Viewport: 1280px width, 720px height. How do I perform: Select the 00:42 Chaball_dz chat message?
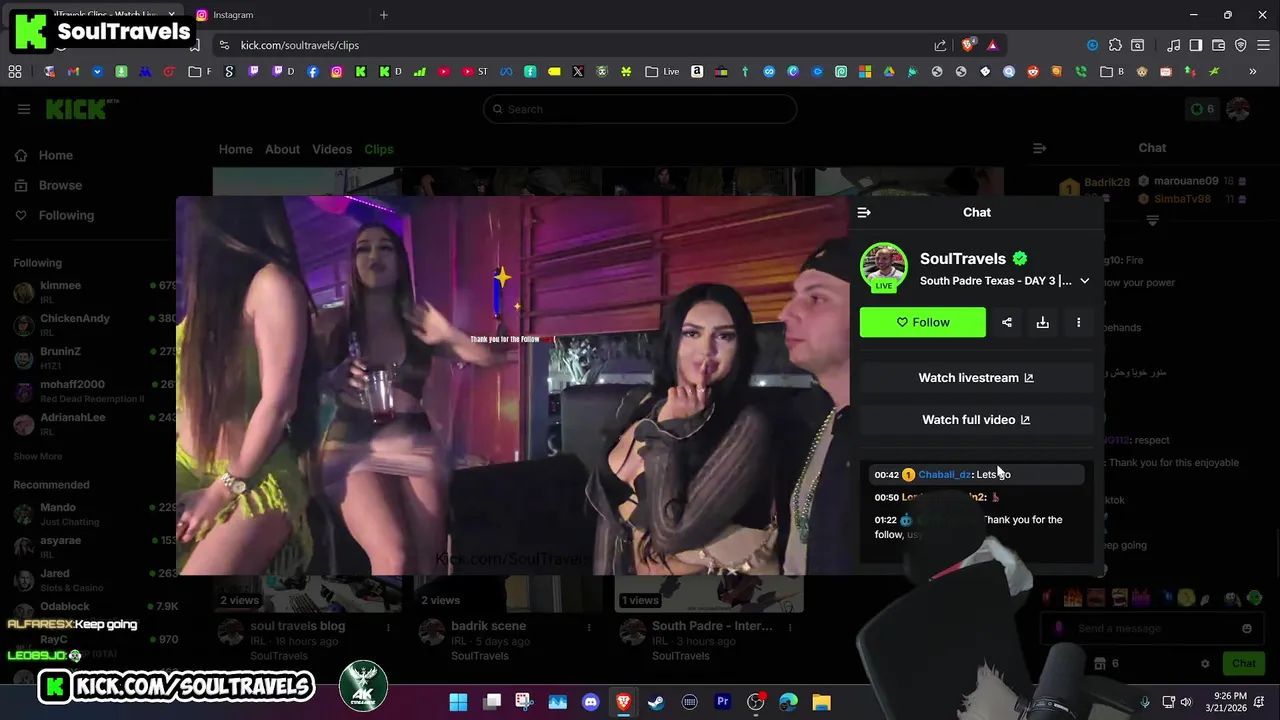click(976, 474)
